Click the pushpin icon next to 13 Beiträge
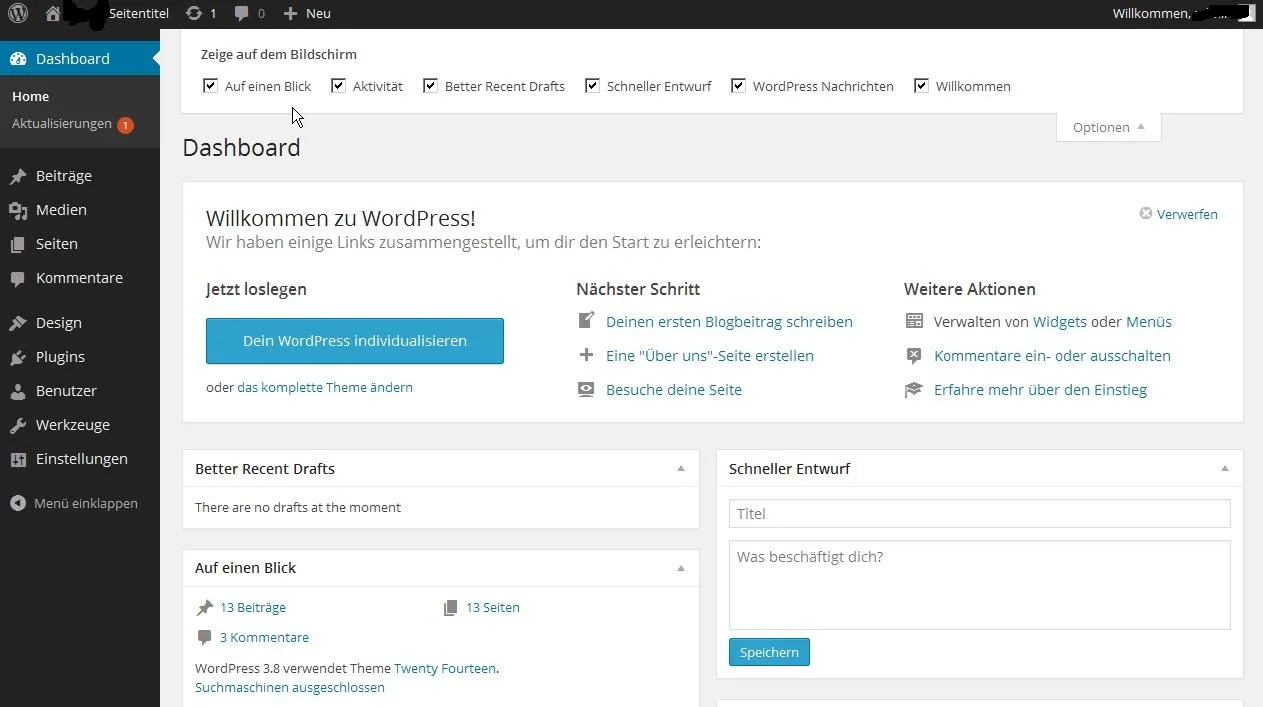1263x707 pixels. coord(205,607)
